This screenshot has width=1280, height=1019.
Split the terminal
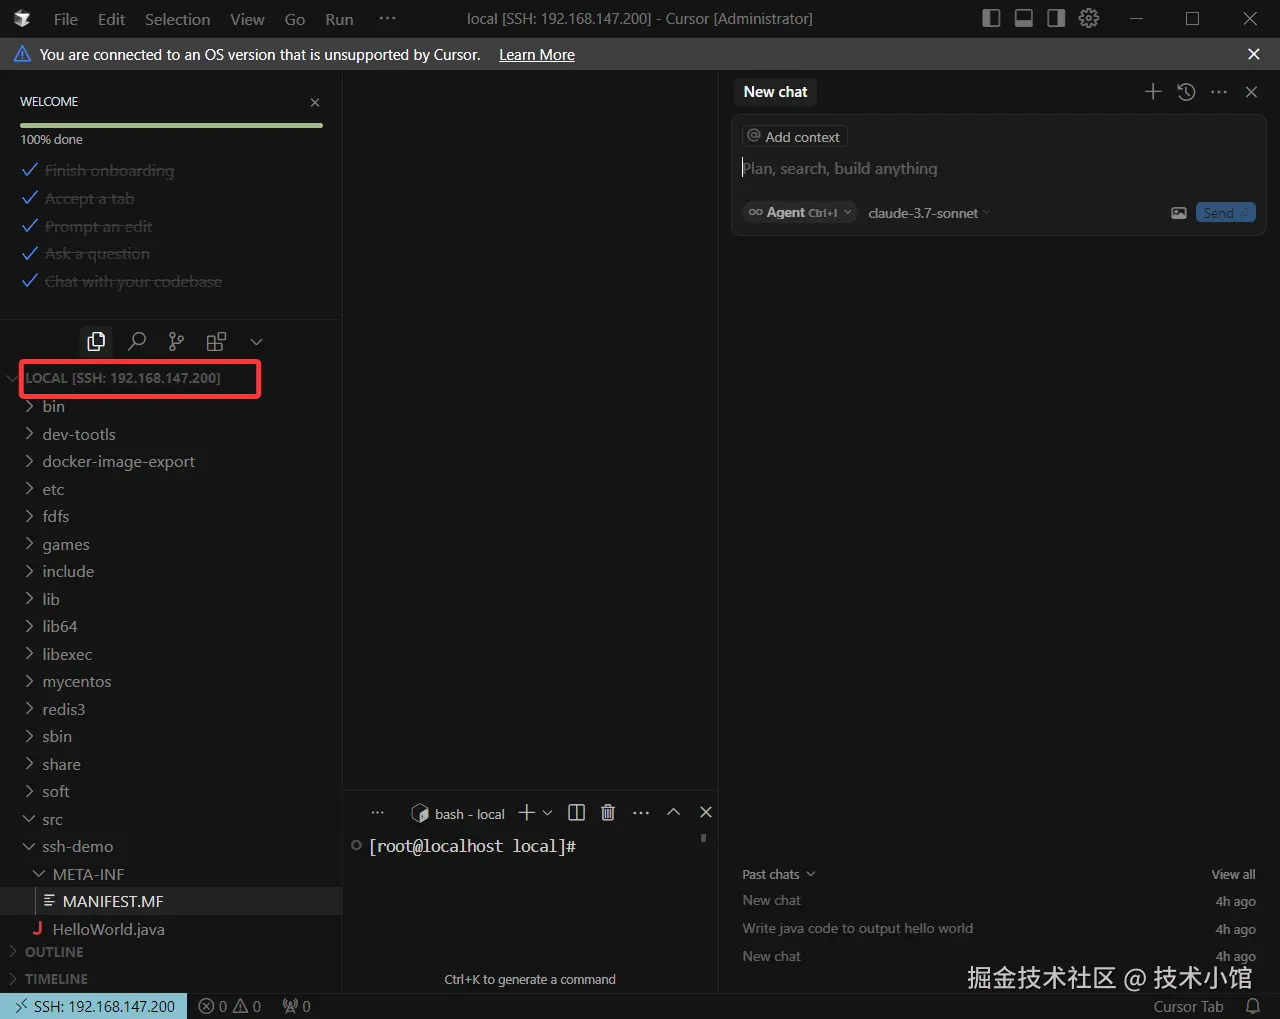pos(576,813)
